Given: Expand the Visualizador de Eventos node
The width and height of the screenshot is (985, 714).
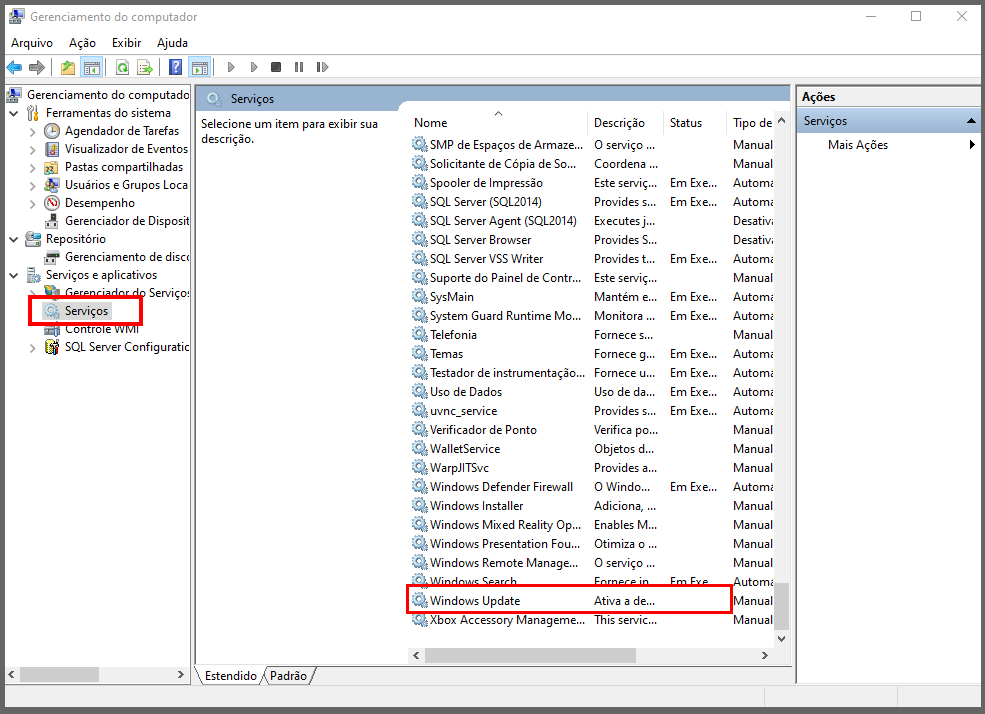Looking at the screenshot, I should click(x=33, y=149).
